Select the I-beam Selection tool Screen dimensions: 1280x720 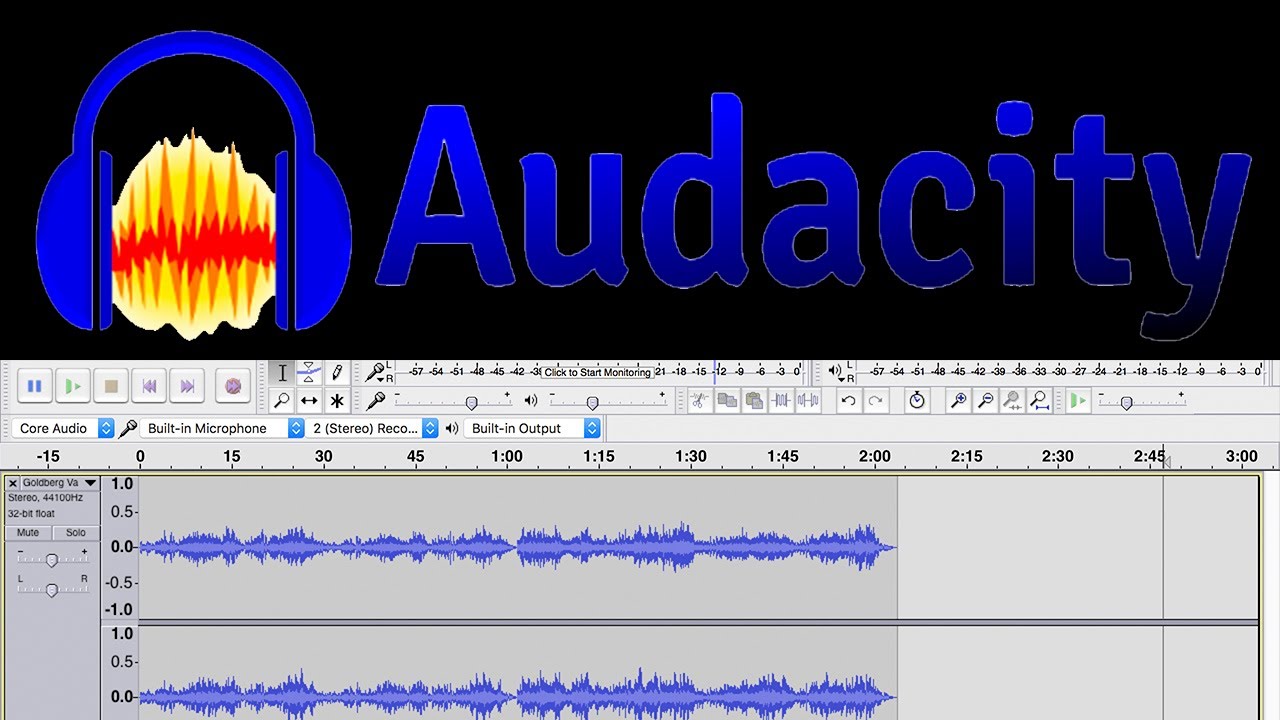[282, 373]
